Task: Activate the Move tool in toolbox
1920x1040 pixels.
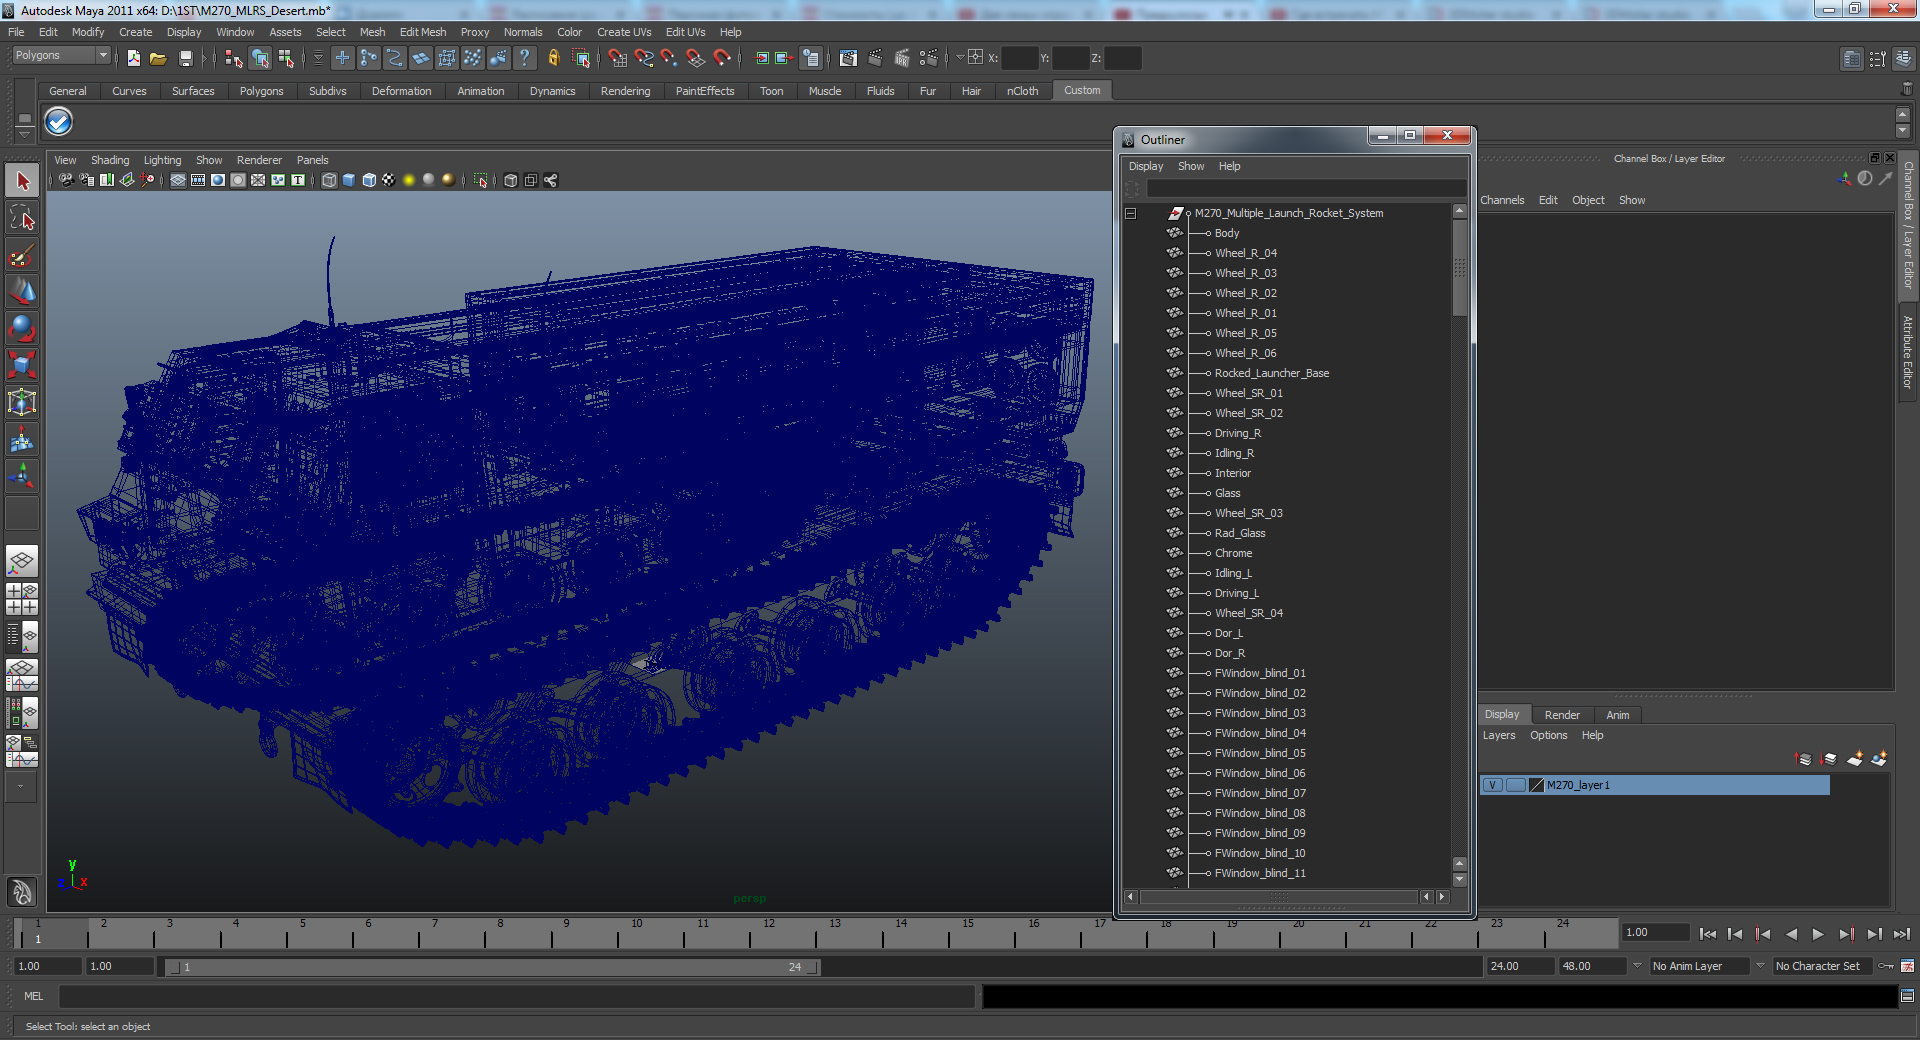Action: point(22,292)
